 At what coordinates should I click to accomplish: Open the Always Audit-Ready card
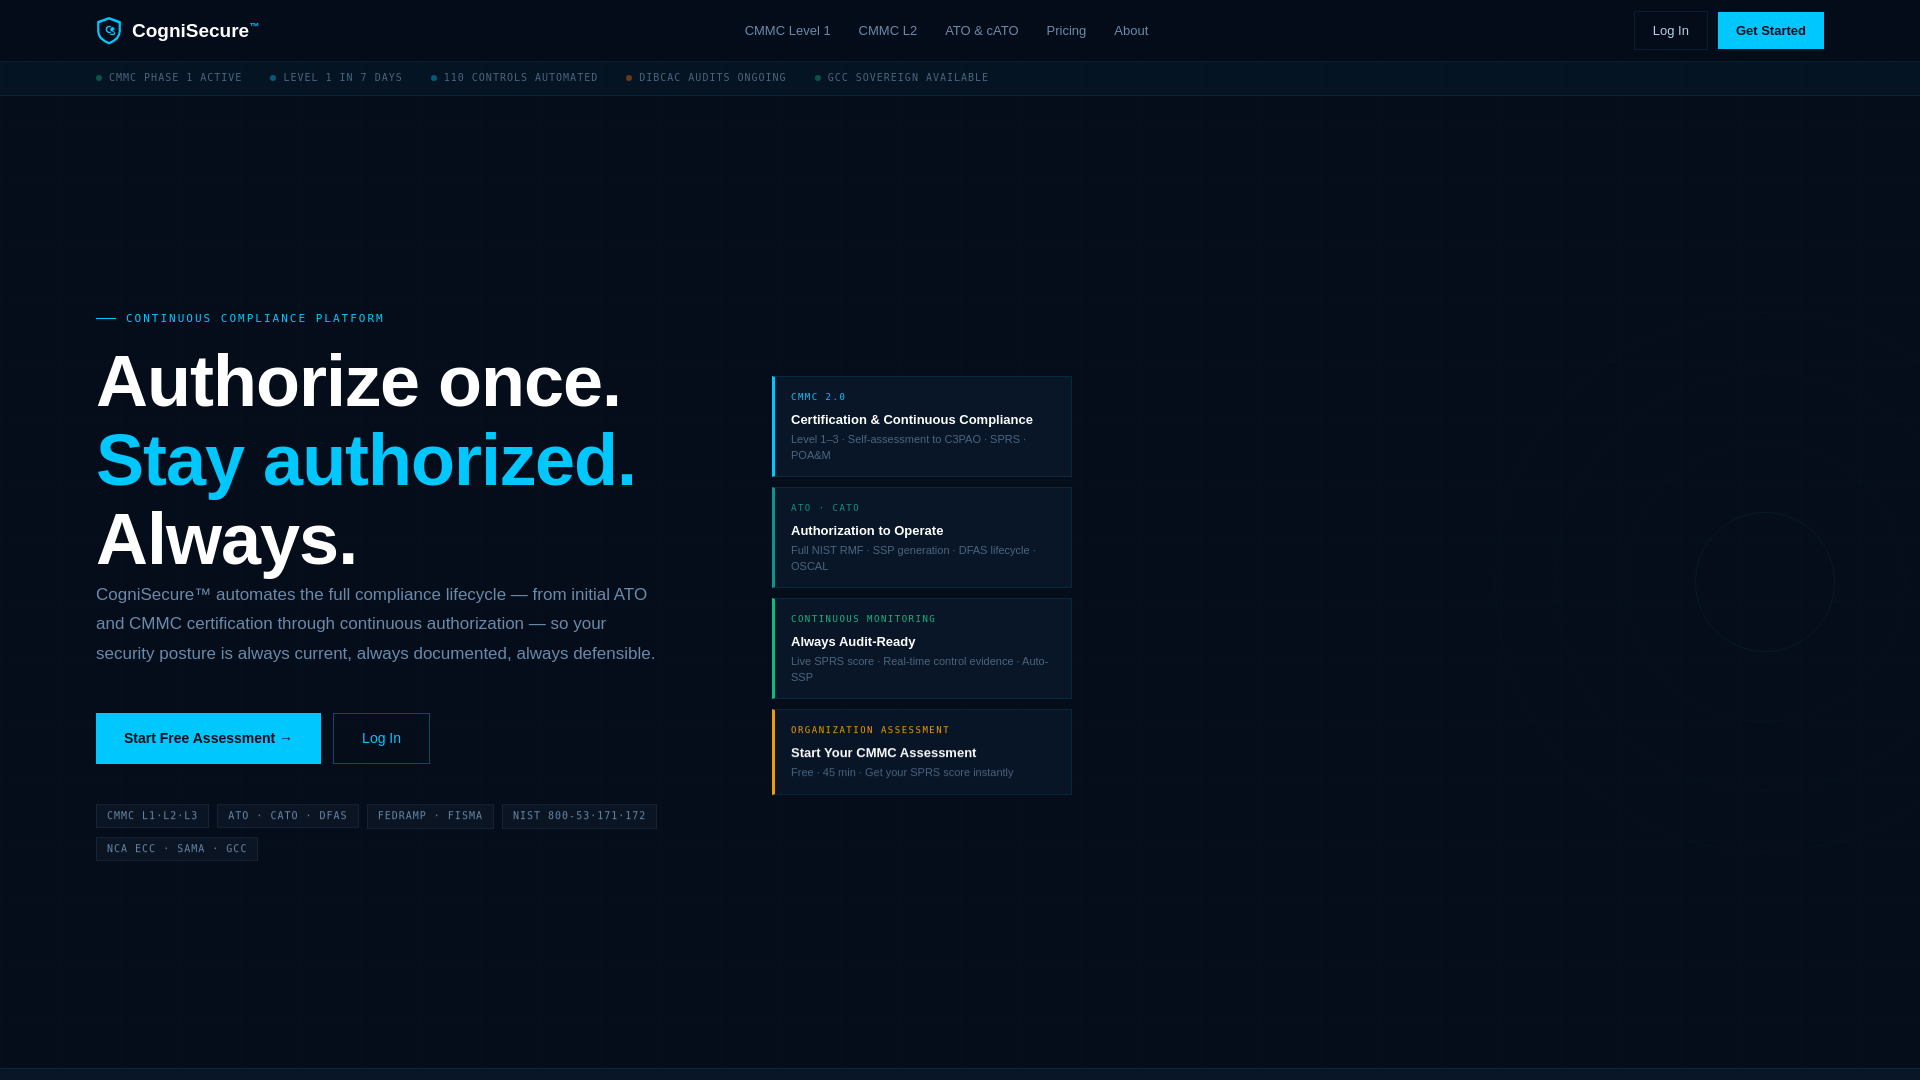[x=922, y=648]
